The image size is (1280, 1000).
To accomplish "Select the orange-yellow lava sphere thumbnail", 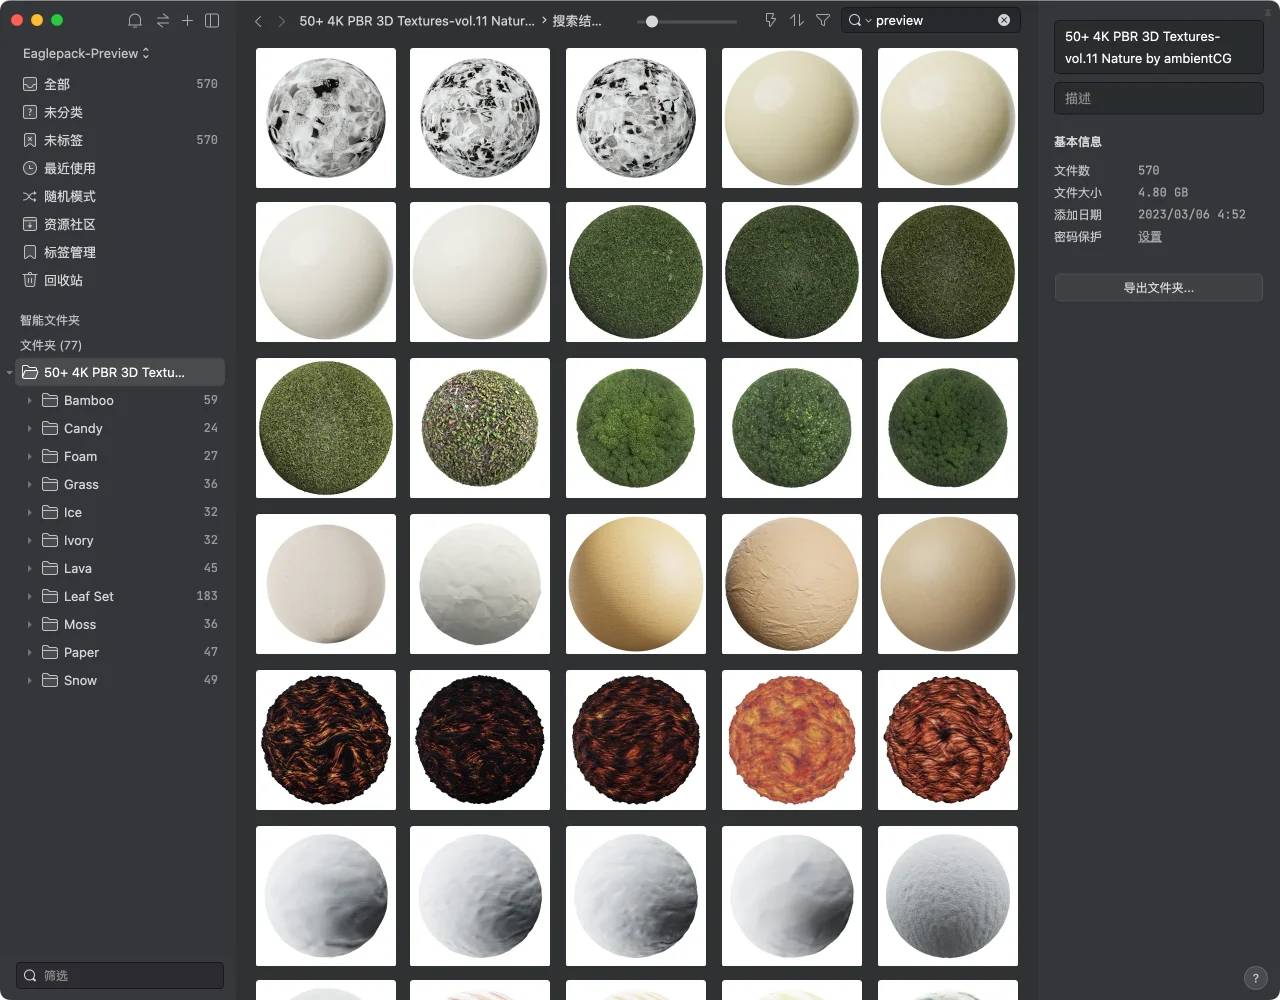I will pyautogui.click(x=792, y=740).
